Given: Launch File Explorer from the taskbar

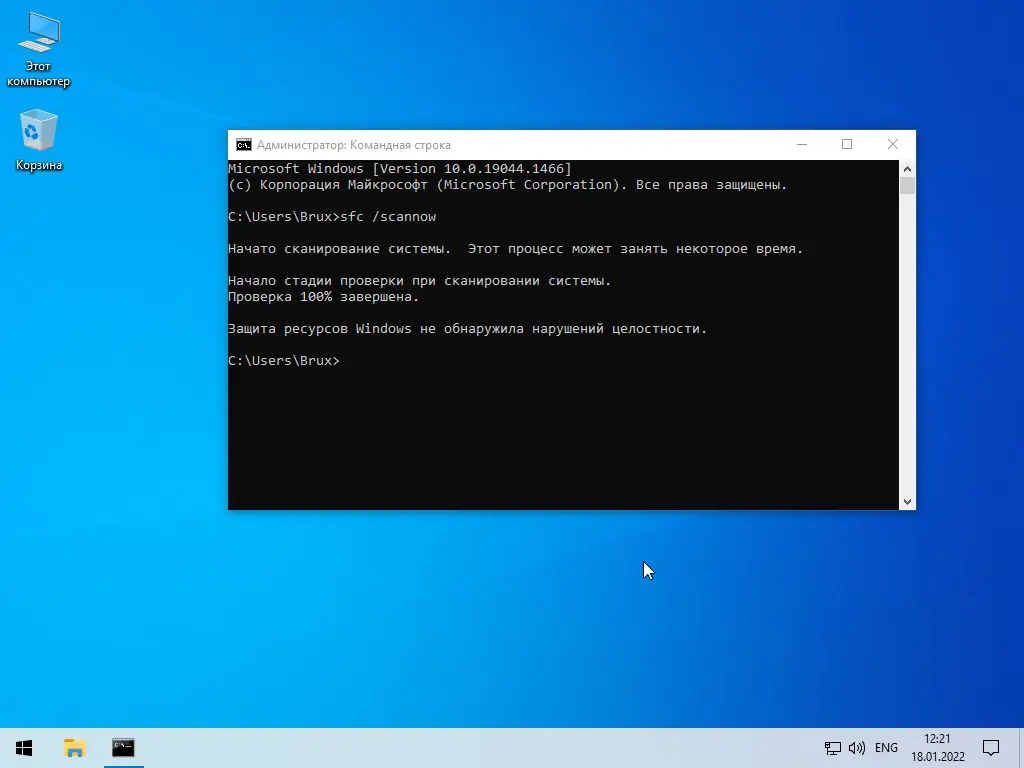Looking at the screenshot, I should [x=74, y=748].
